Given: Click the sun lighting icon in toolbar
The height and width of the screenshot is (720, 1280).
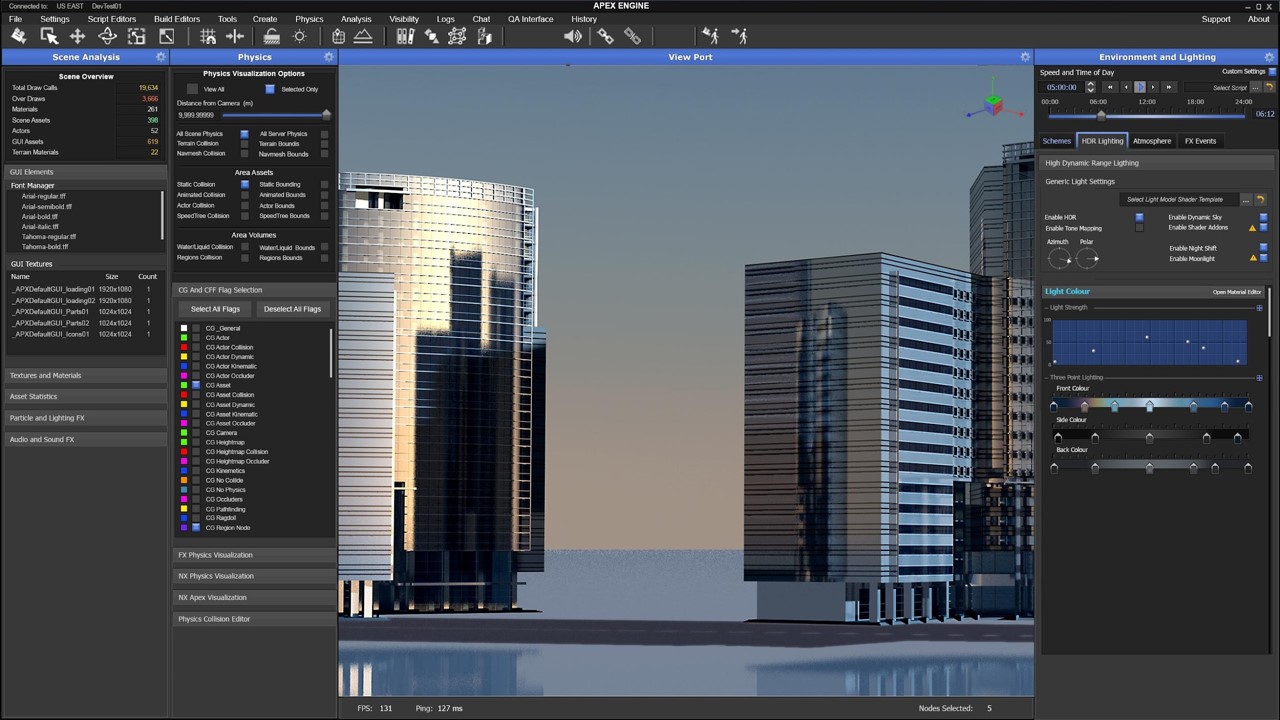Looking at the screenshot, I should point(299,36).
